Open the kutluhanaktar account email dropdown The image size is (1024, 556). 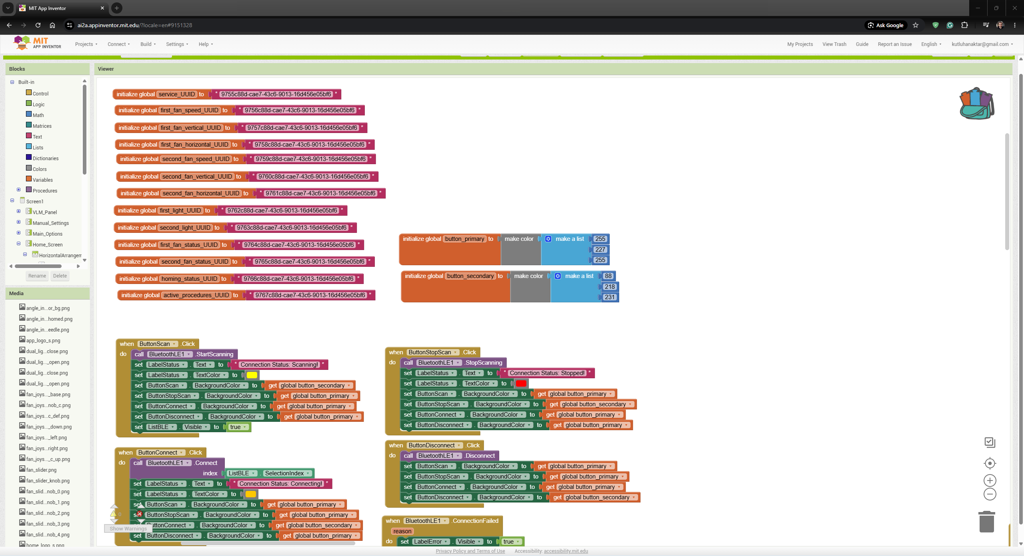pyautogui.click(x=982, y=44)
